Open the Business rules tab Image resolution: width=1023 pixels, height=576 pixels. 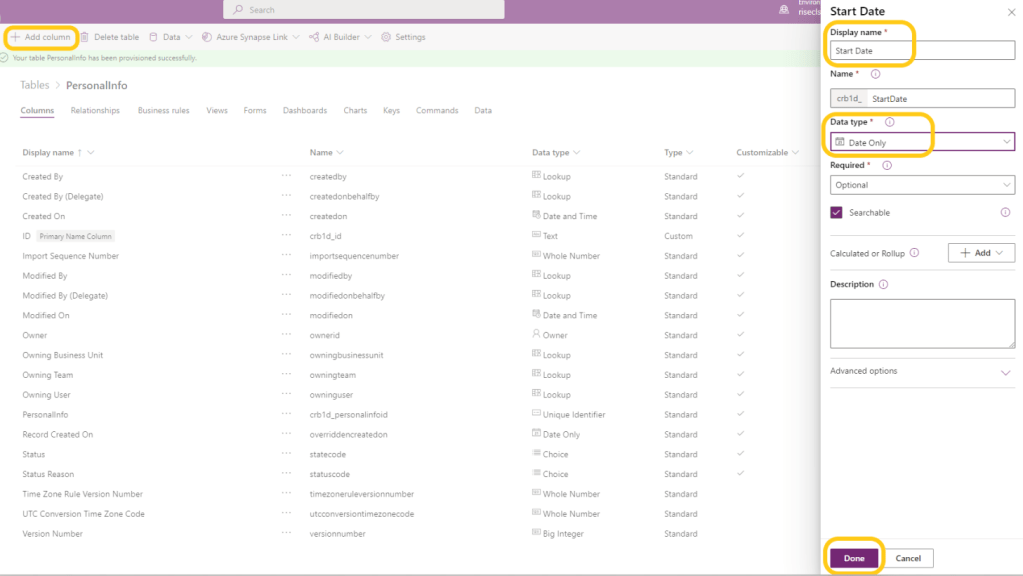pyautogui.click(x=163, y=111)
